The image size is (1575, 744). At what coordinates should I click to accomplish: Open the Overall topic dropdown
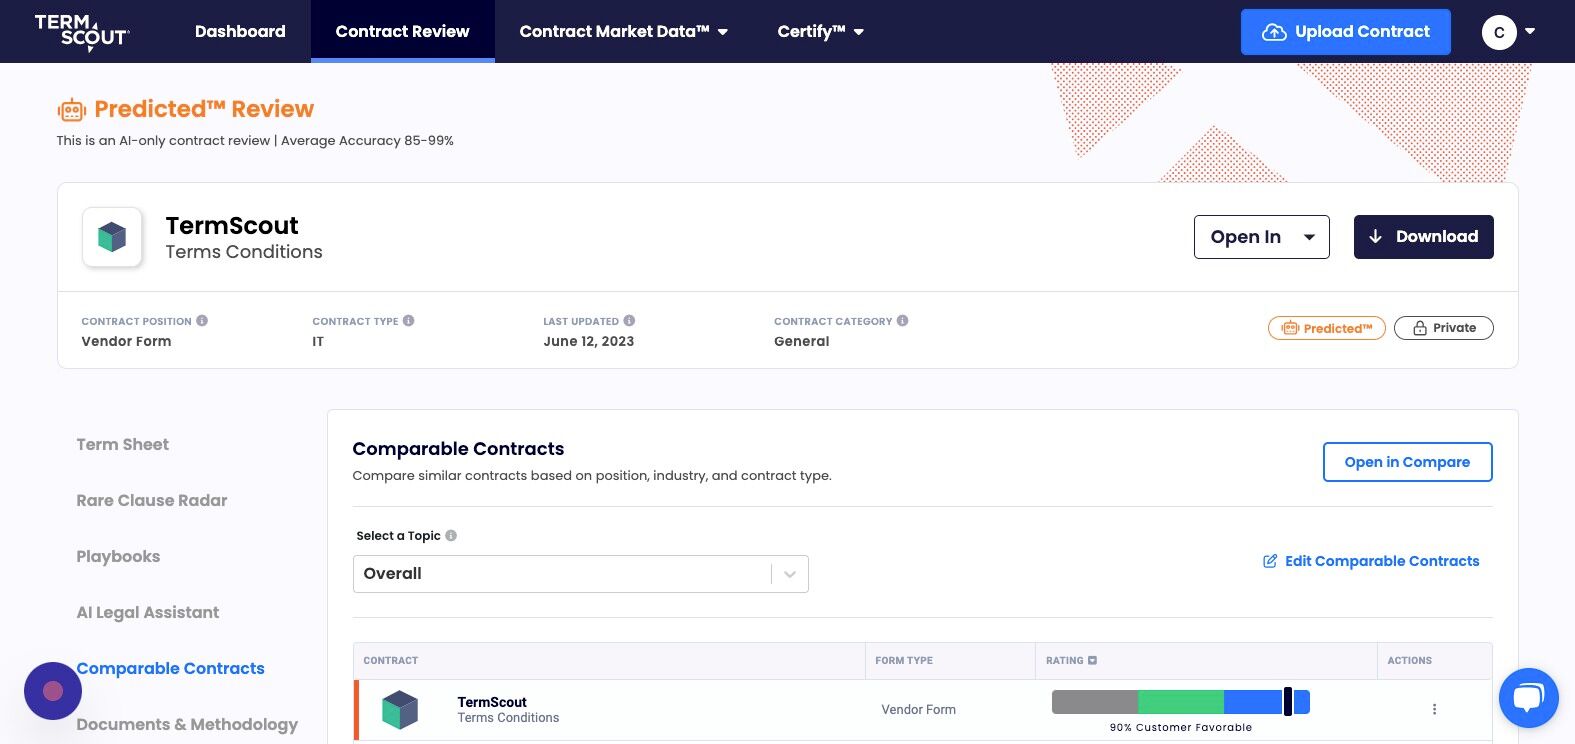580,574
